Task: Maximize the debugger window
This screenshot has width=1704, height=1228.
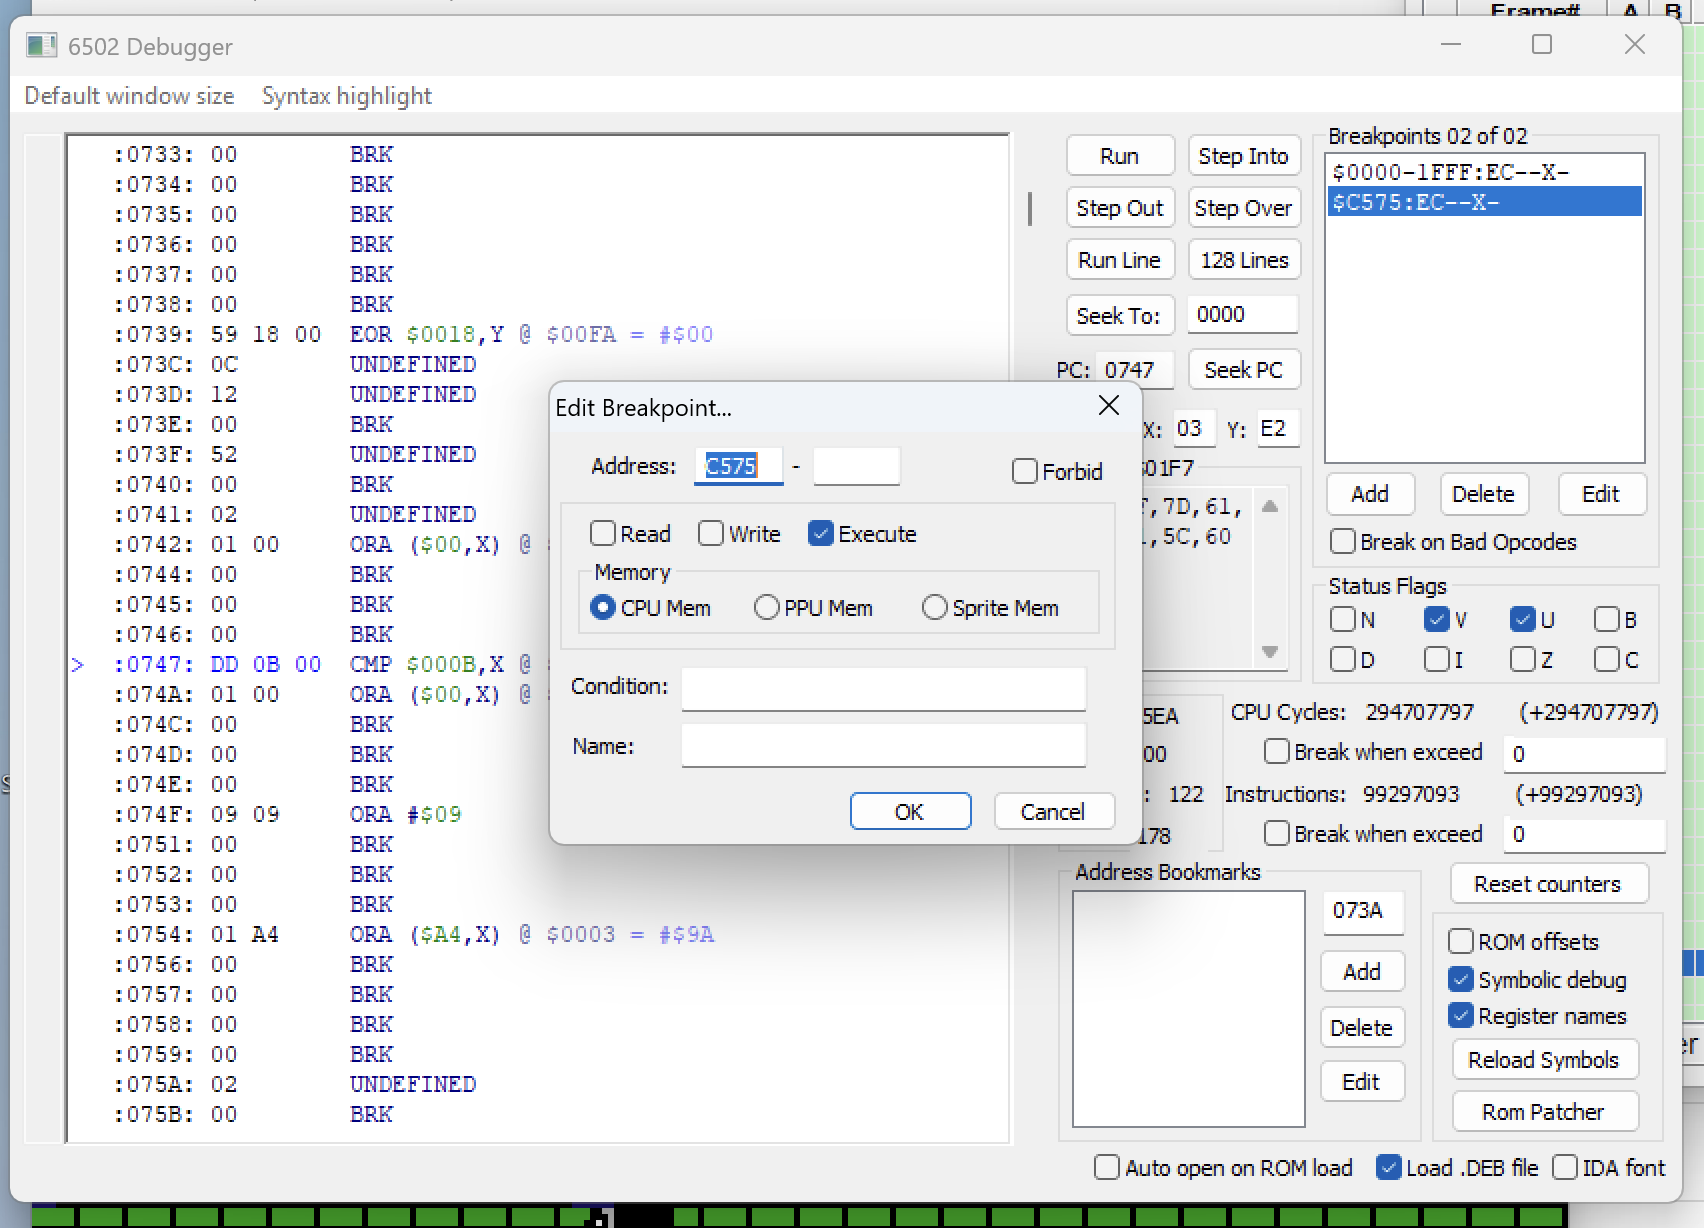Action: pos(1542,45)
